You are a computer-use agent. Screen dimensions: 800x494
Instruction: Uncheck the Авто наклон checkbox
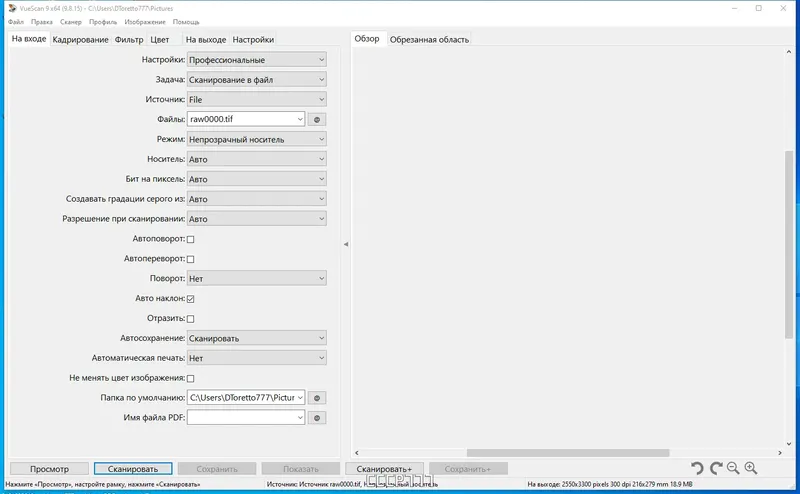tap(190, 299)
